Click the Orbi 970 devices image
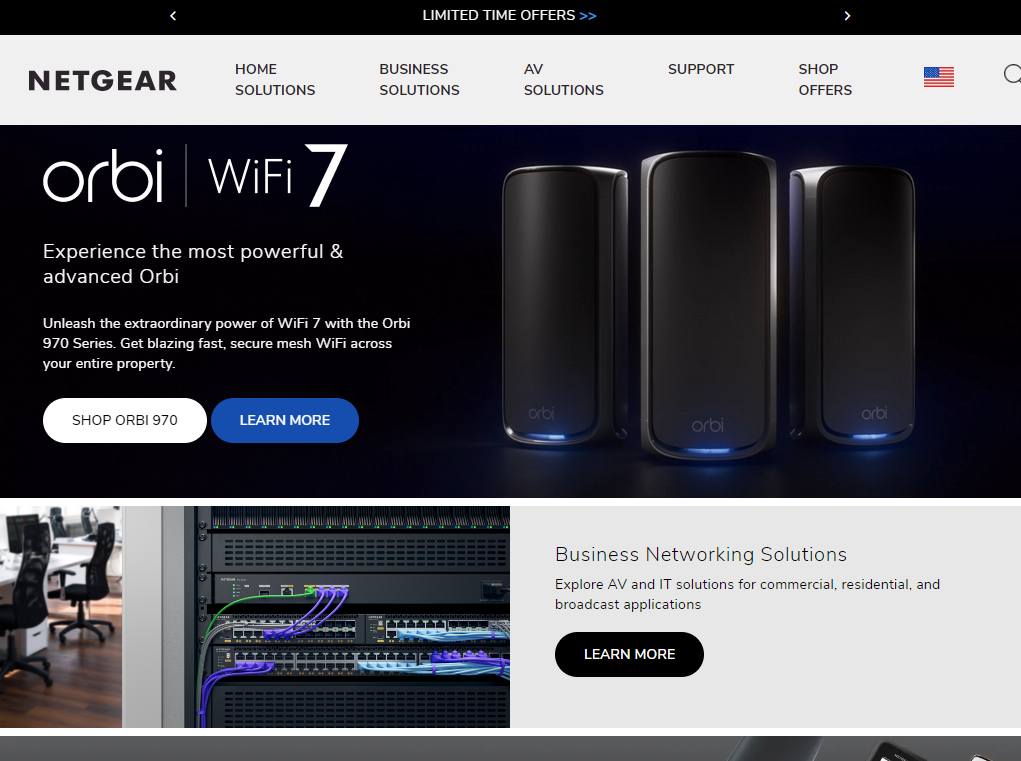 pos(708,305)
